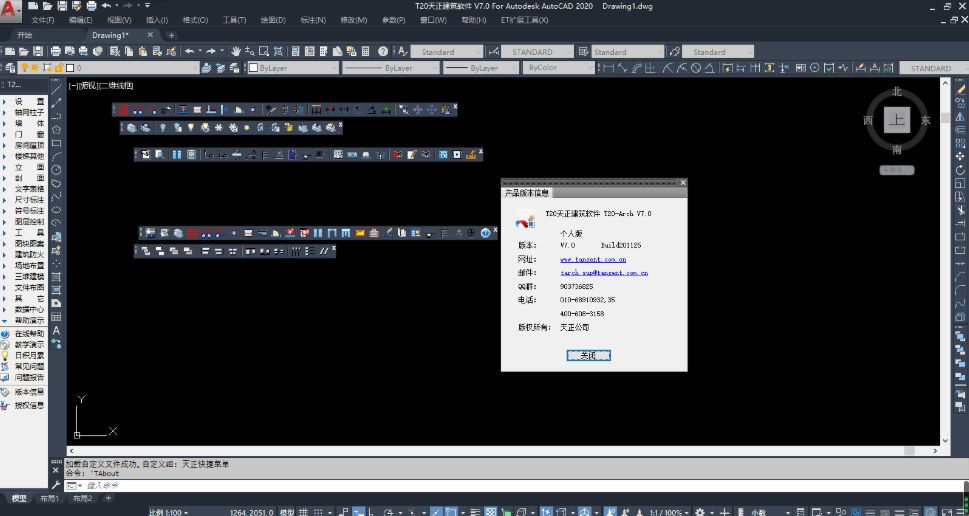Click the Undo arrow in standard toolbar
The width and height of the screenshot is (969, 516).
[190, 51]
